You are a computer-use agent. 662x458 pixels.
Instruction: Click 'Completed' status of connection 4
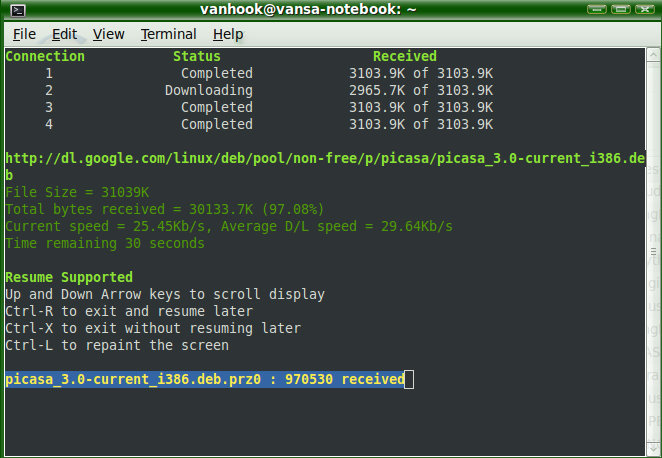pyautogui.click(x=217, y=124)
